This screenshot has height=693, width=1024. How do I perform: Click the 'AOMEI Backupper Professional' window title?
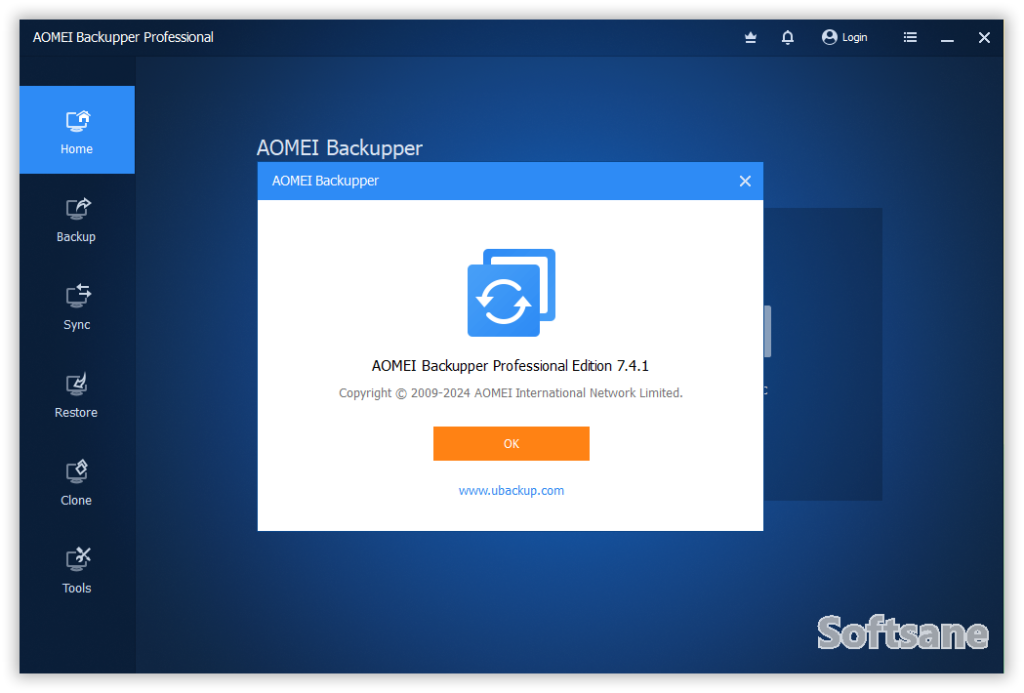(123, 37)
